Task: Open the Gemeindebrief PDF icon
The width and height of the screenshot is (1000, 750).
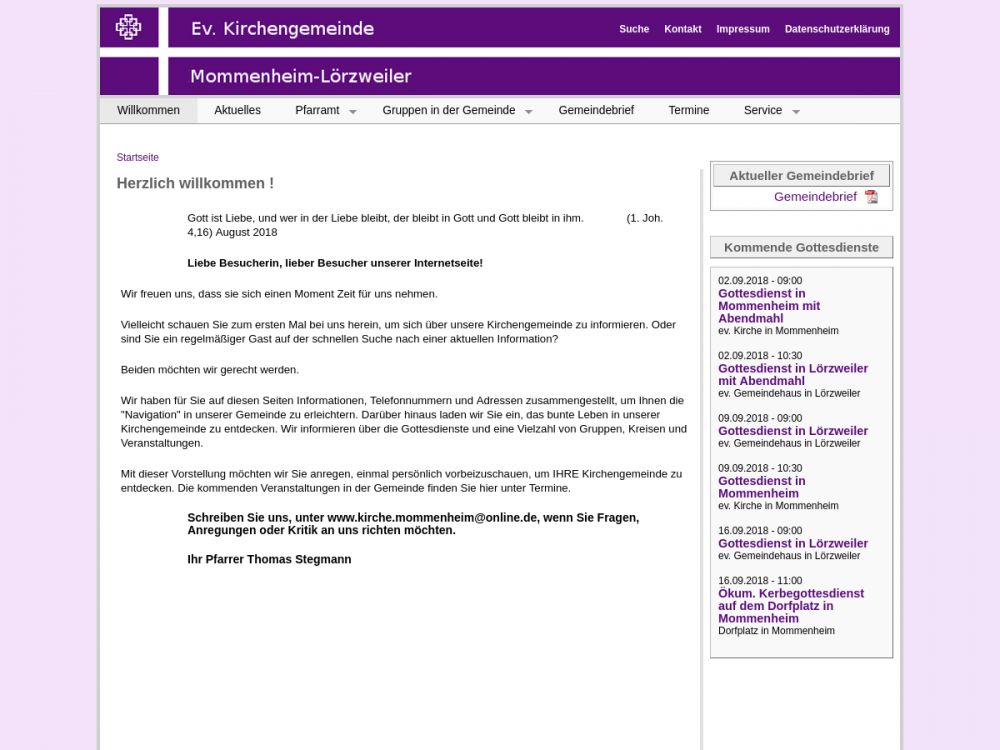Action: (871, 197)
